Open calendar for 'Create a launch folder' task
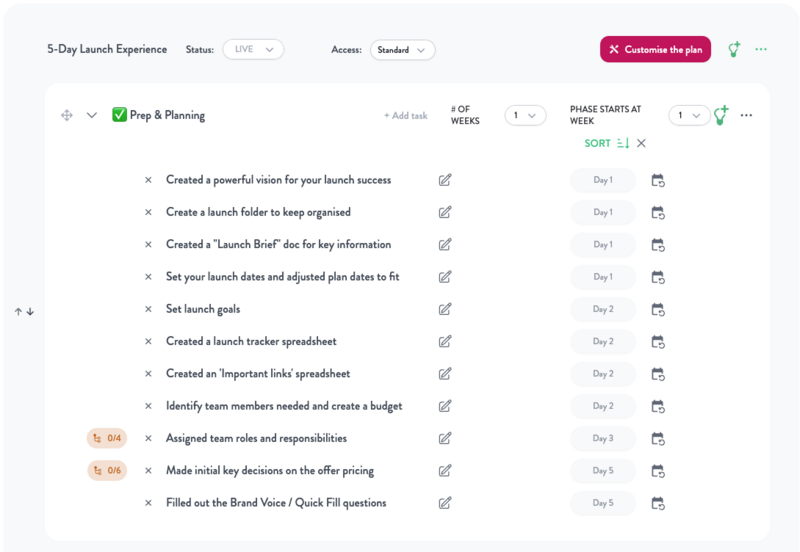800x552 pixels. [x=658, y=213]
